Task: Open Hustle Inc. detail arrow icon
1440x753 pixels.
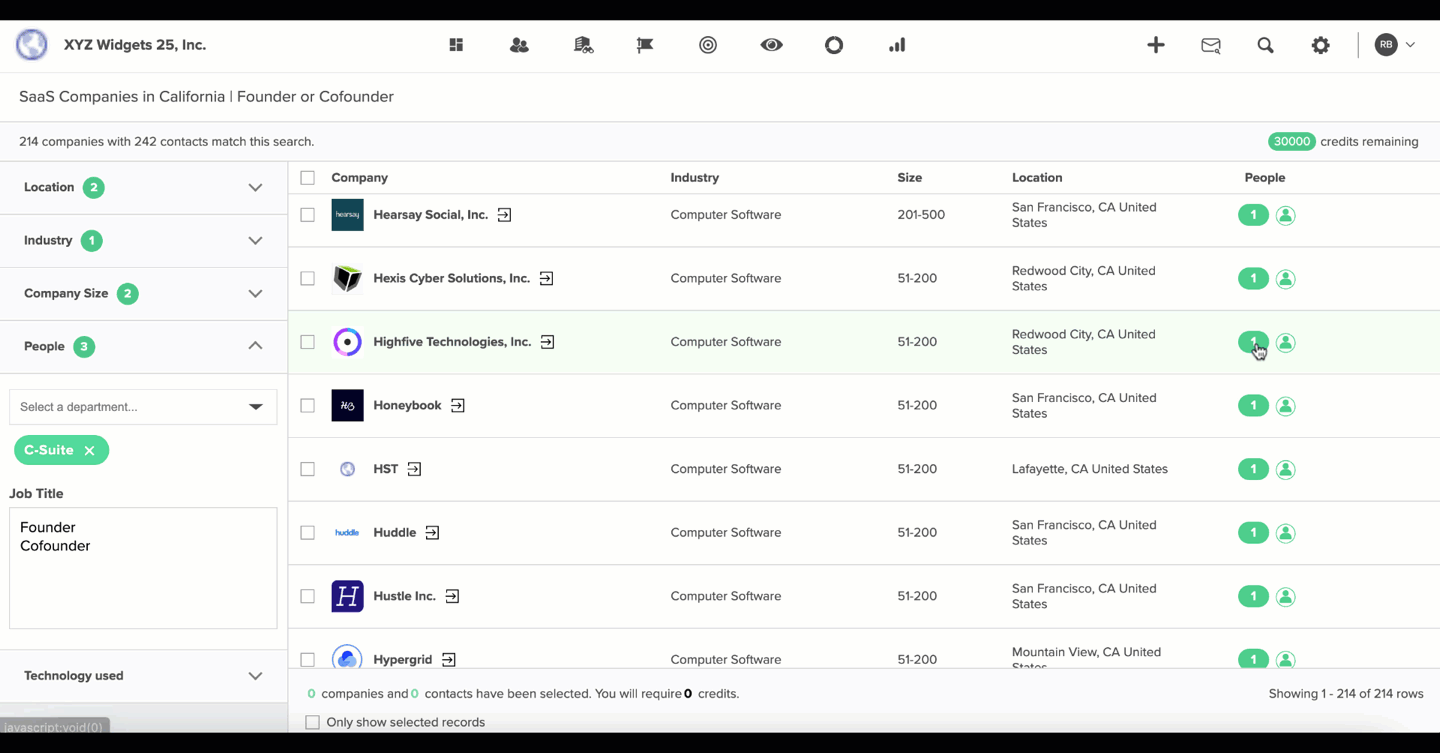Action: (x=452, y=596)
